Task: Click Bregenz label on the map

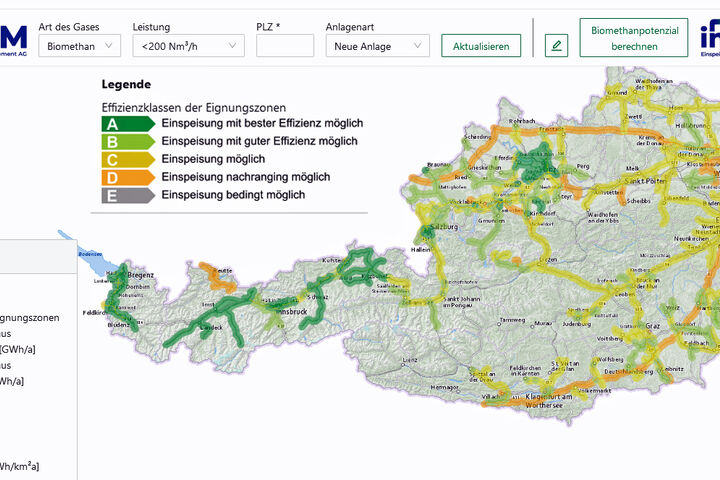Action: [141, 275]
